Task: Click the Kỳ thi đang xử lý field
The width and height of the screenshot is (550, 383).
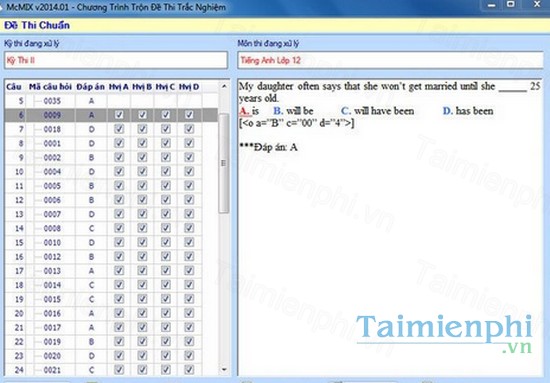Action: (116, 60)
